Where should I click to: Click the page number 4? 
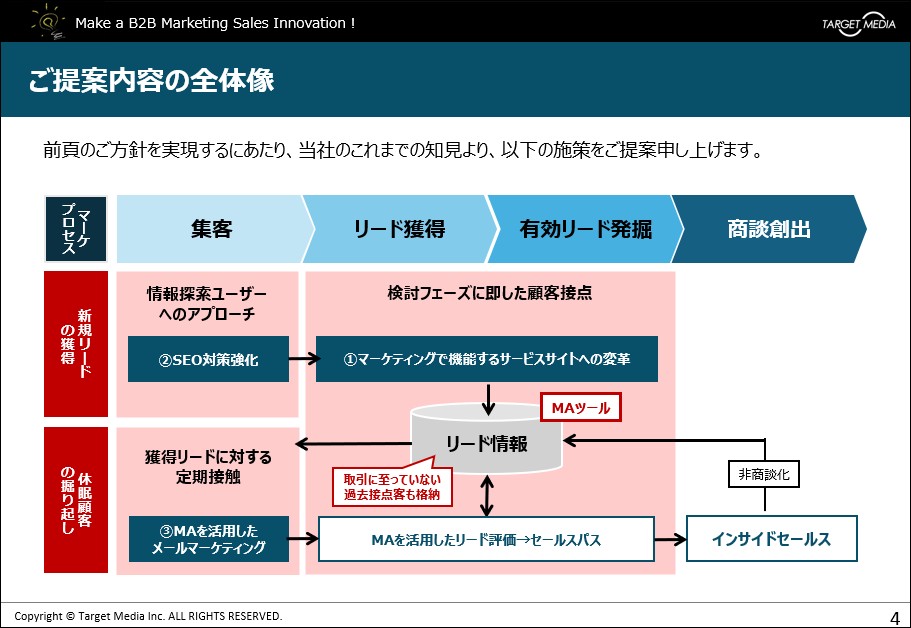tap(895, 618)
